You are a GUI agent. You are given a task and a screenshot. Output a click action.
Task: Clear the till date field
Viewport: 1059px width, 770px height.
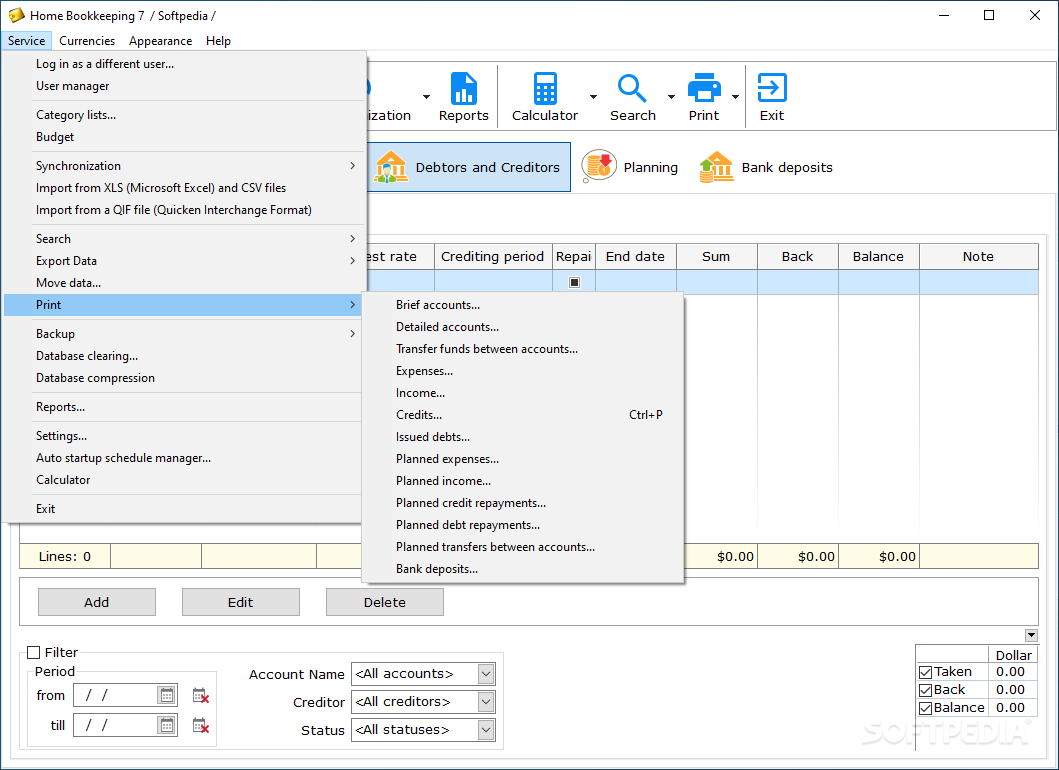click(x=201, y=725)
